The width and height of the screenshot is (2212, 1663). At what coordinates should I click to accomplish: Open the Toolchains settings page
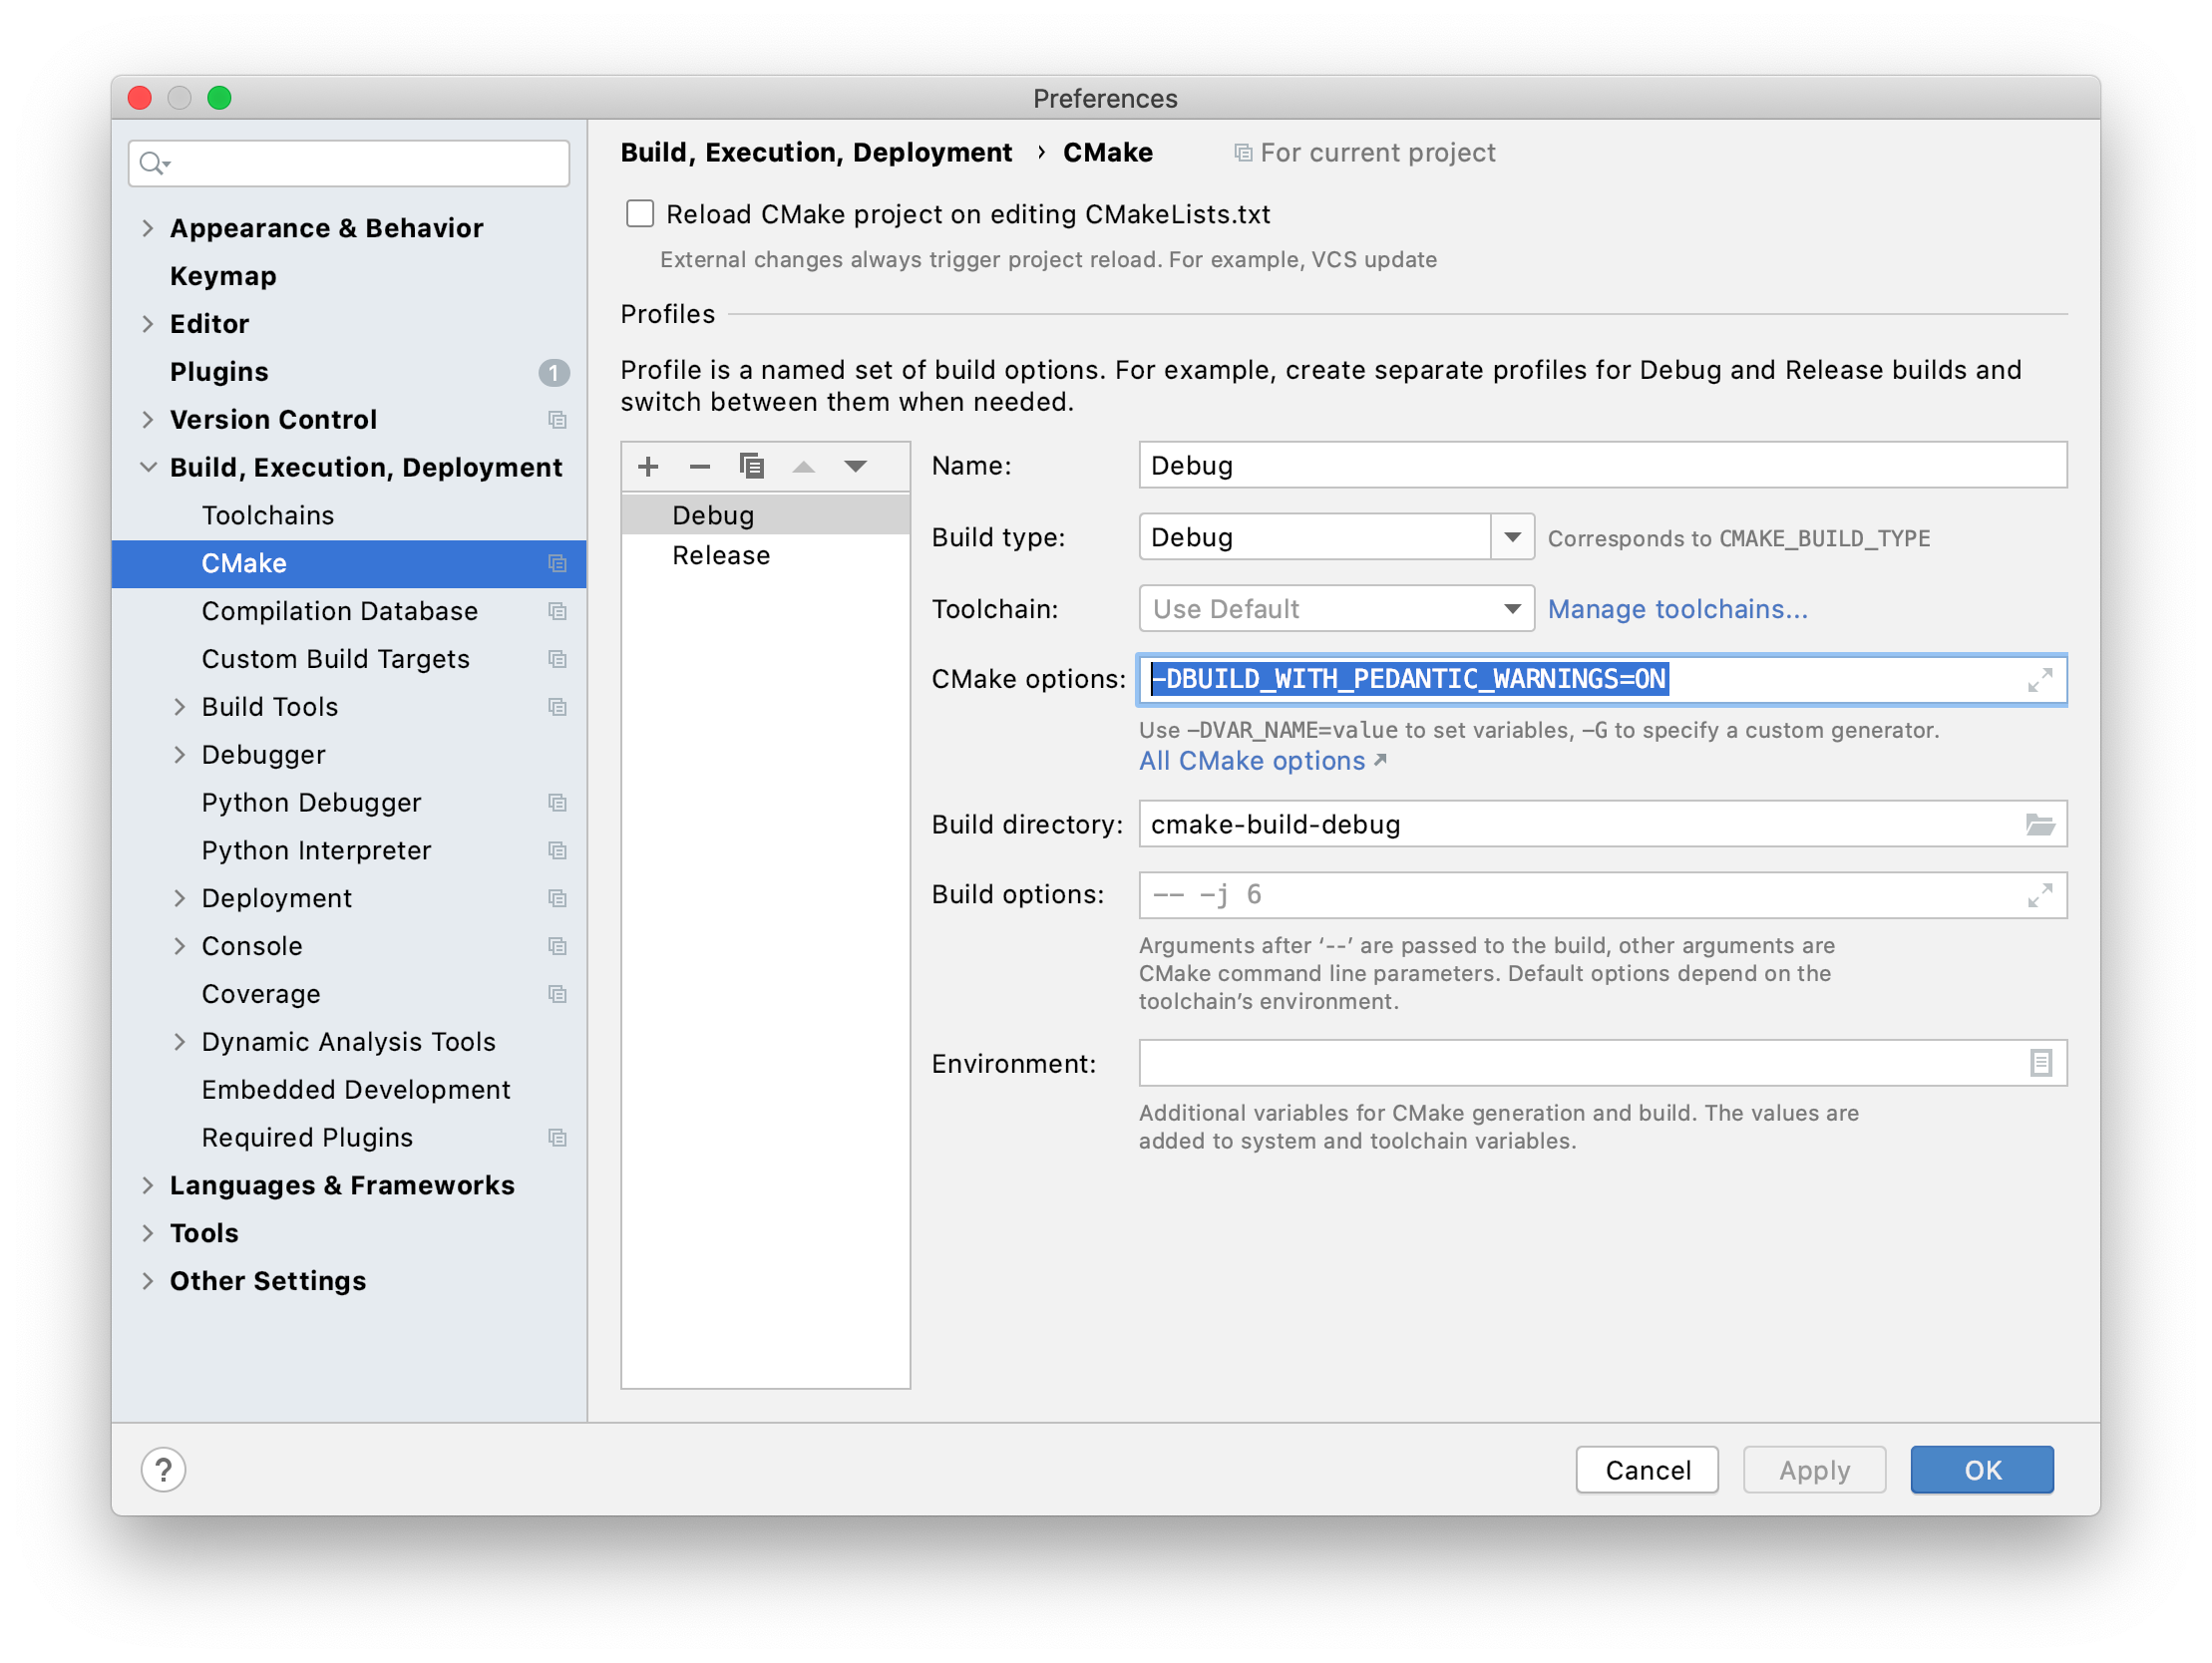tap(268, 515)
